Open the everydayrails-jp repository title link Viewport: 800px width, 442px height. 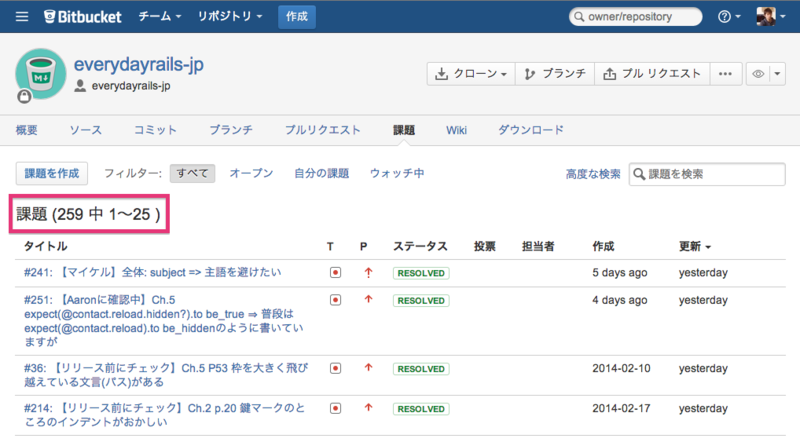139,64
